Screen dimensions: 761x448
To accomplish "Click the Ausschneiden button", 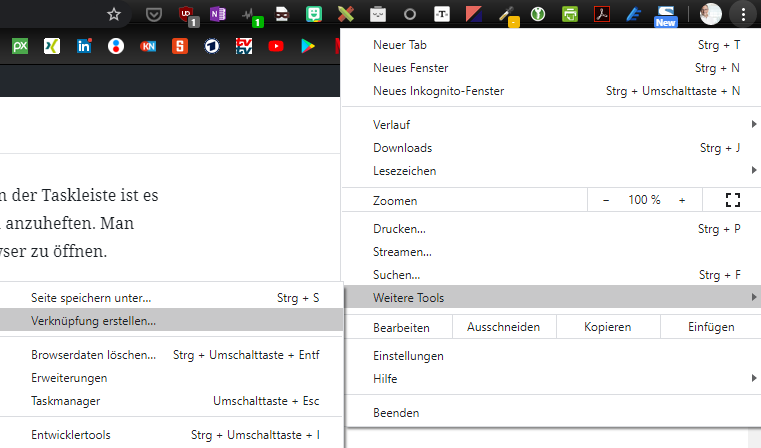I will coord(504,327).
